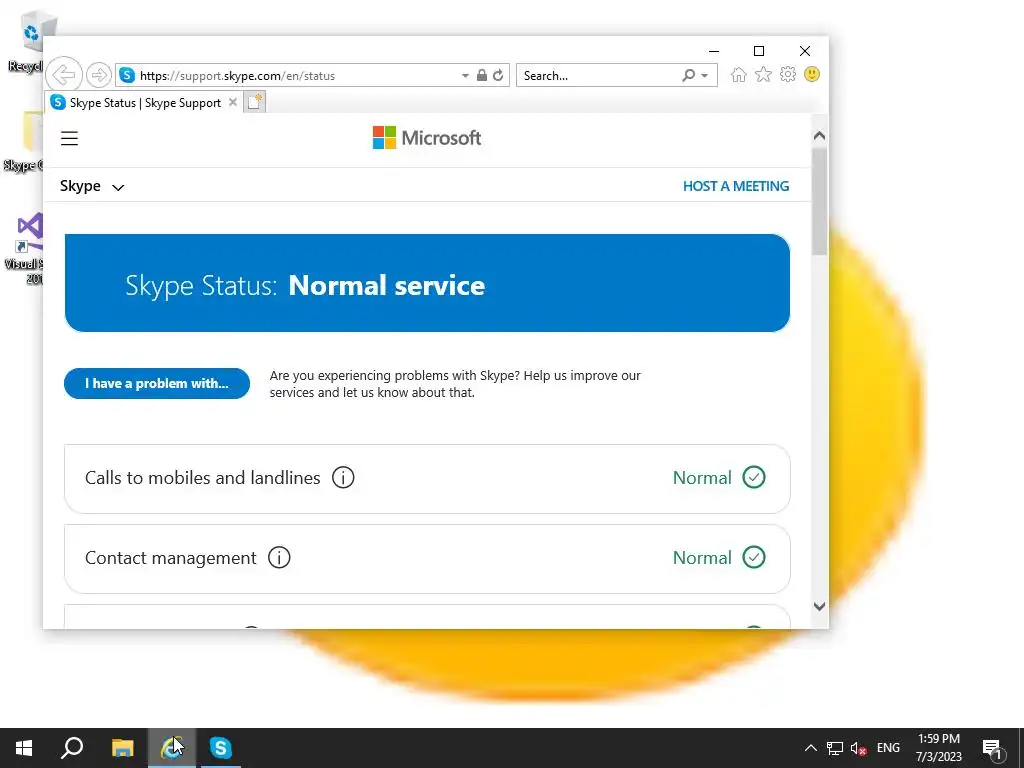Image resolution: width=1024 pixels, height=768 pixels.
Task: Click the Contact management label
Action: click(170, 558)
